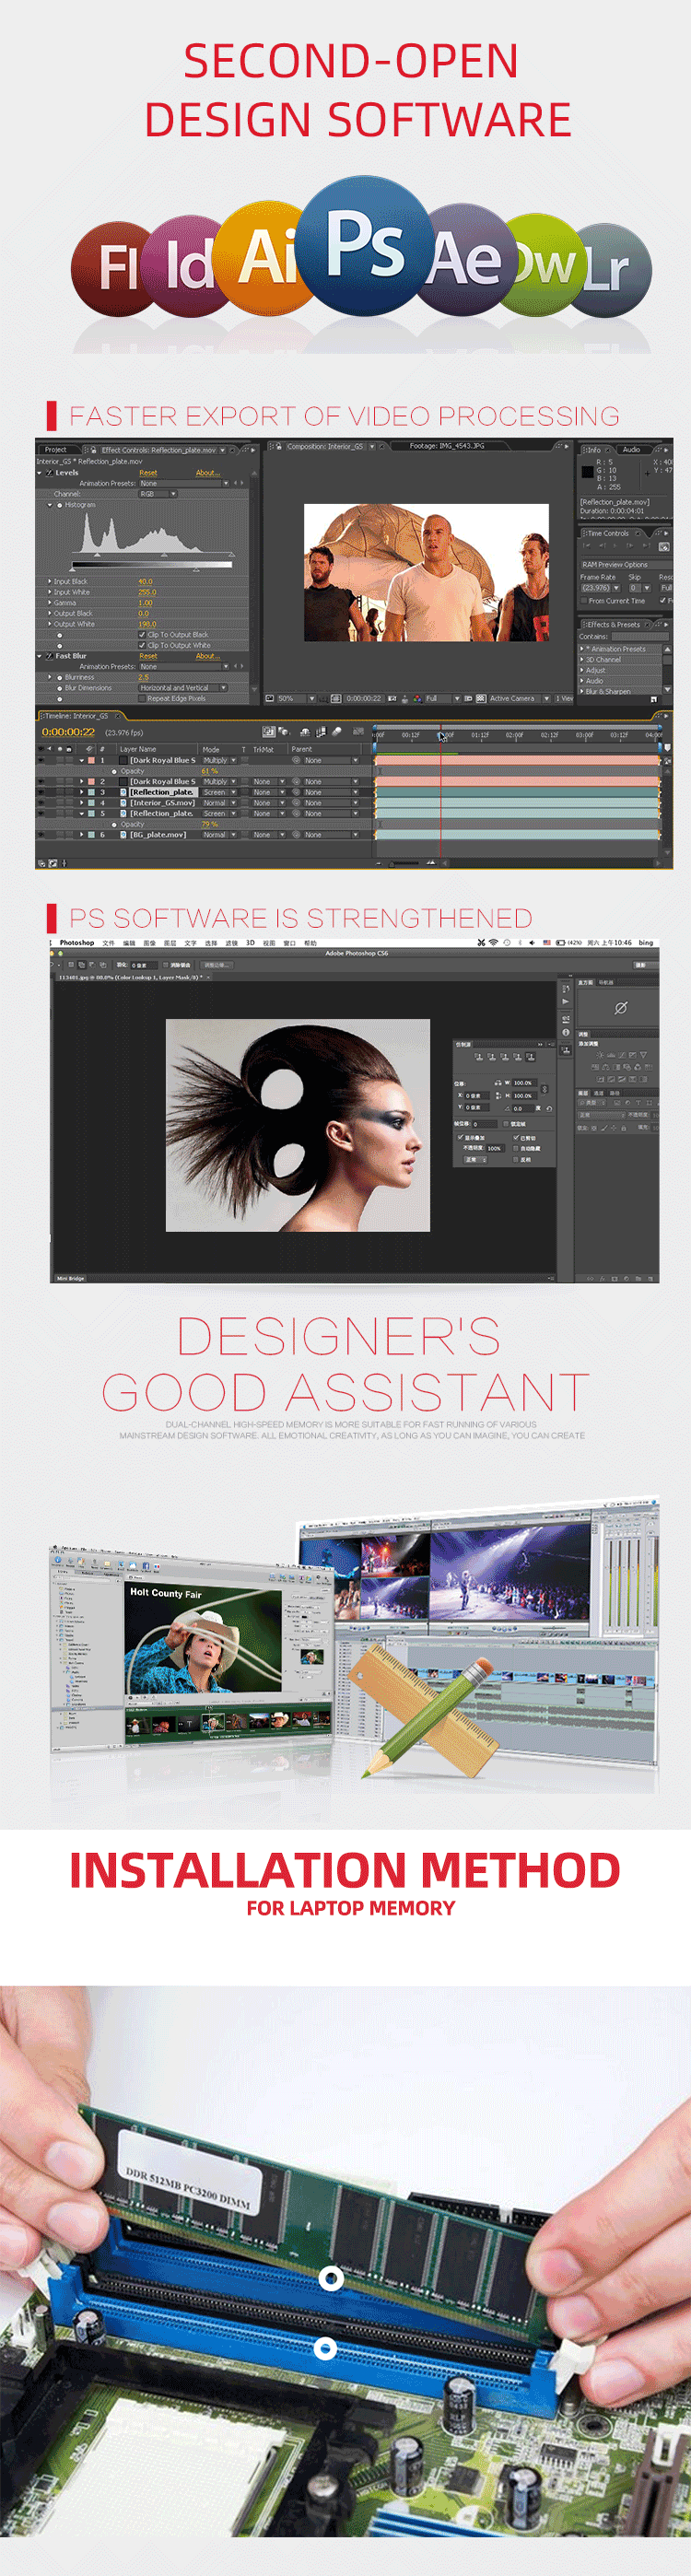691x2576 pixels.
Task: Open the Project tab in After Effects
Action: point(55,449)
